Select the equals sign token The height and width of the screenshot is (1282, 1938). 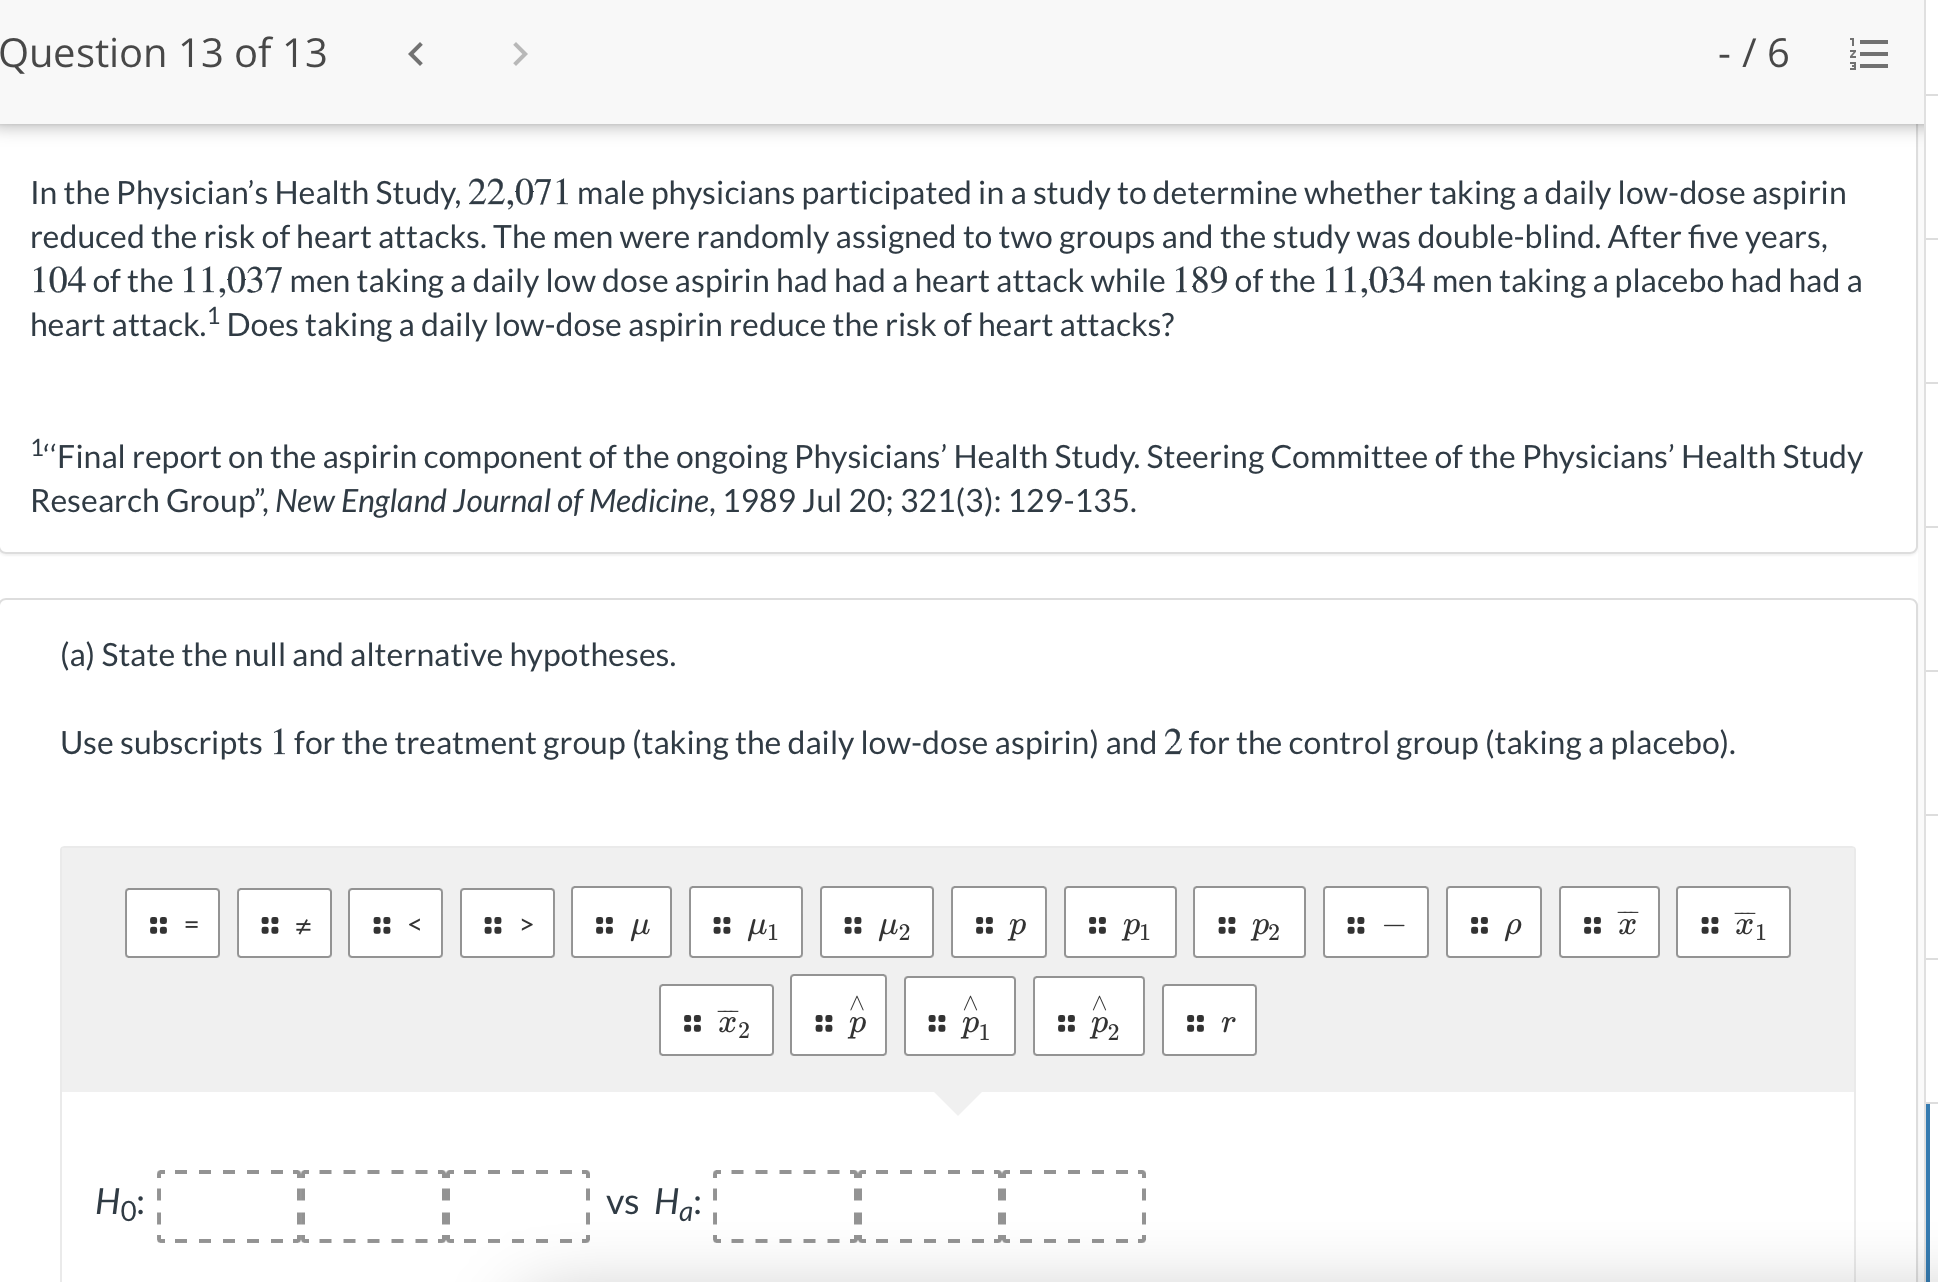[171, 923]
